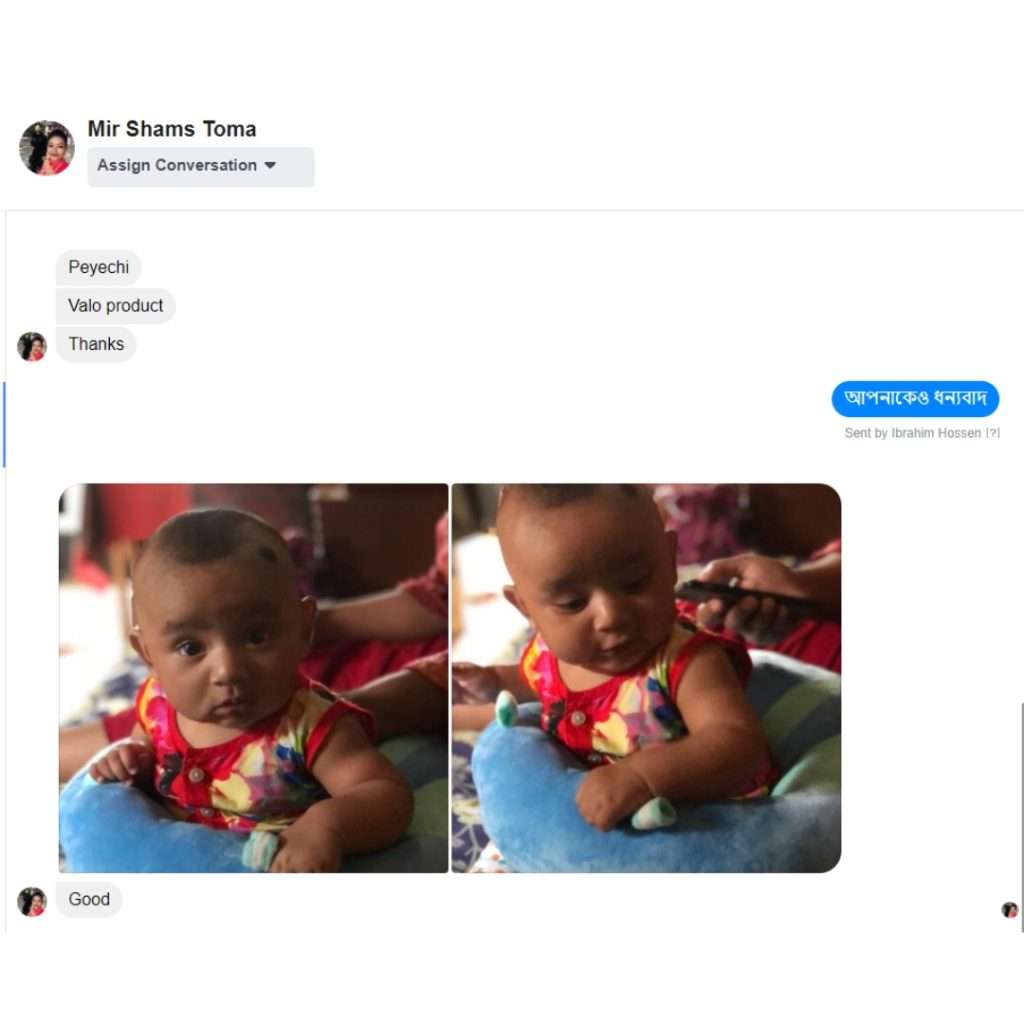
Task: Click the 'Assign Conversation' text label
Action: [177, 166]
